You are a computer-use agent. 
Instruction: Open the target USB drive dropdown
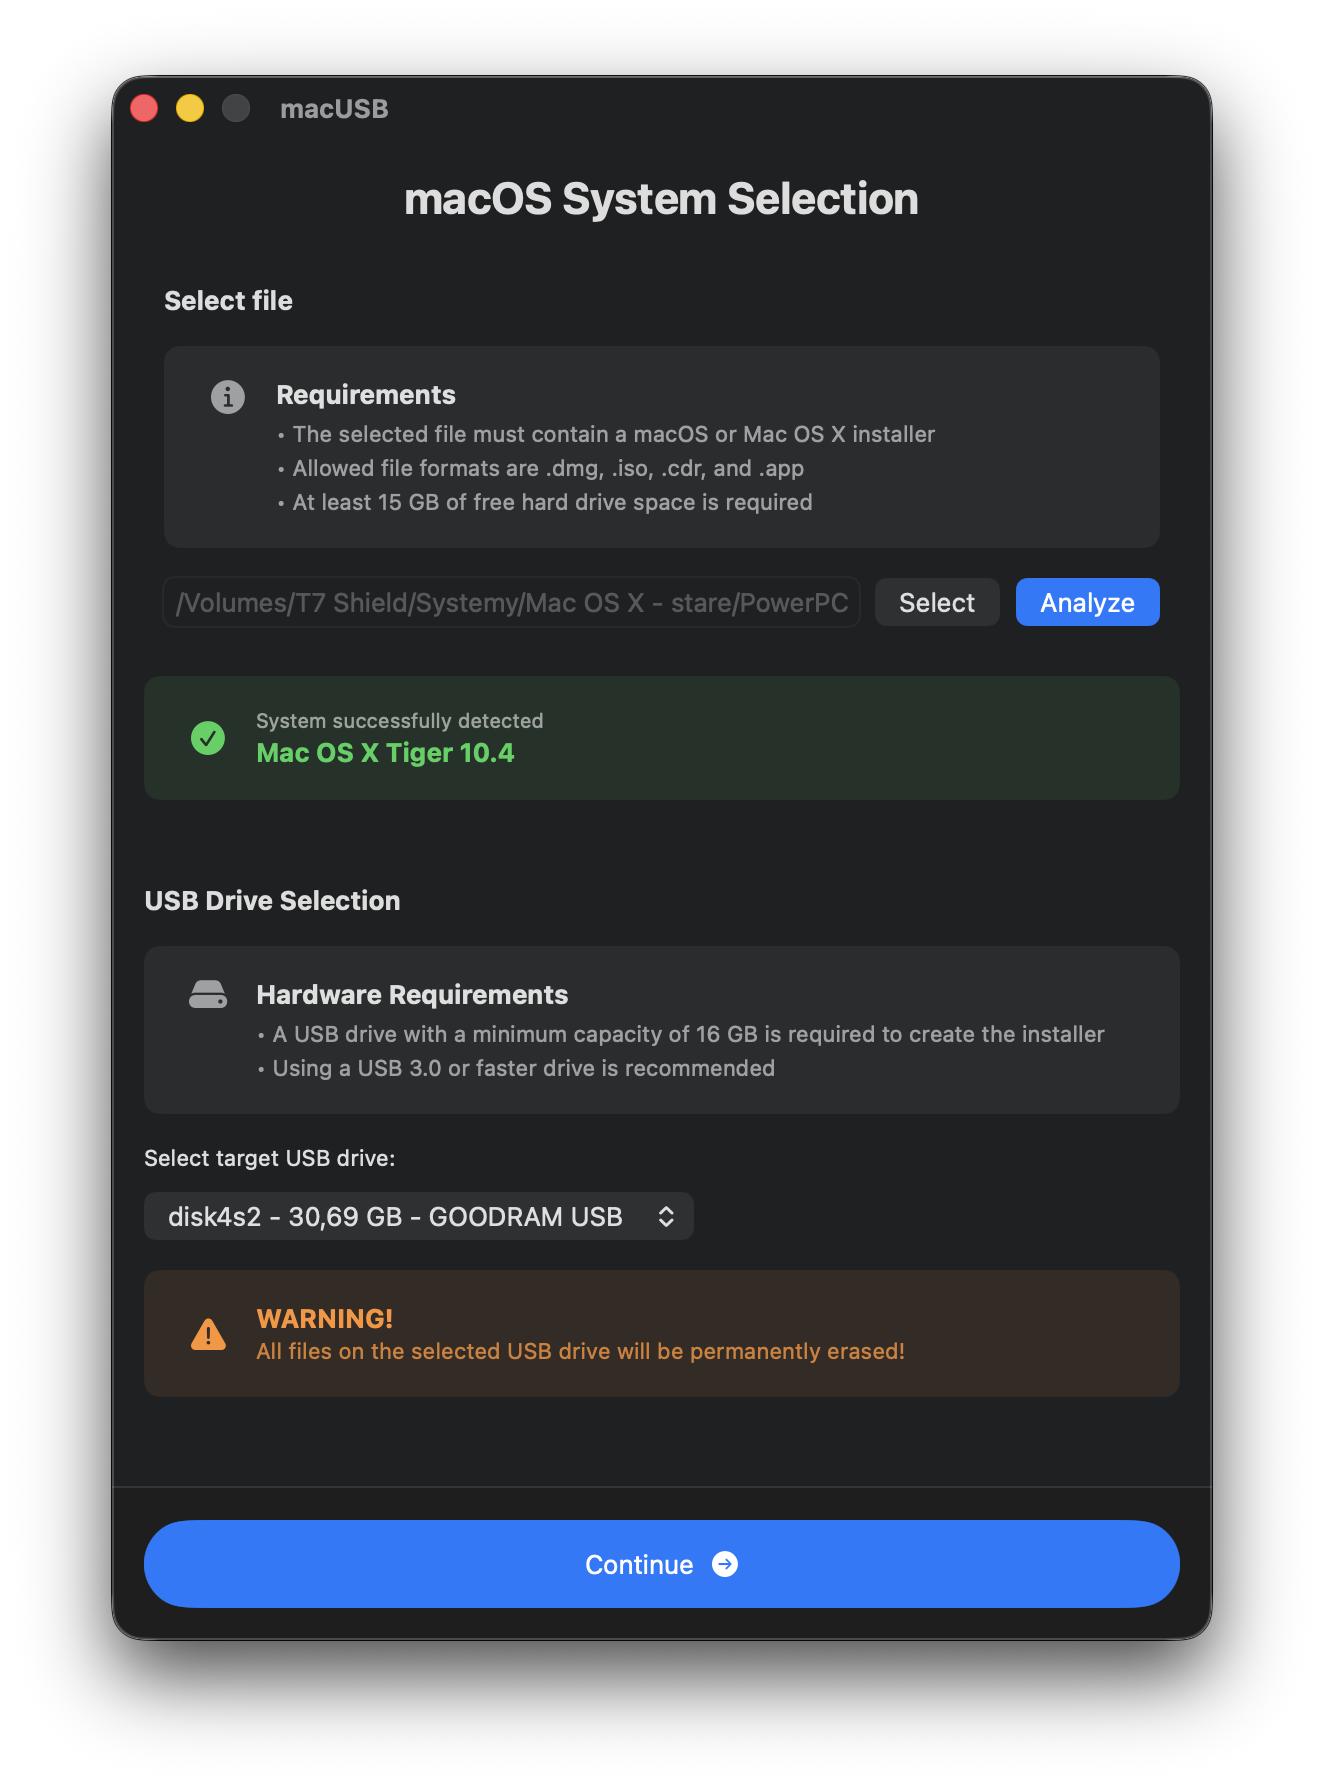click(x=418, y=1216)
